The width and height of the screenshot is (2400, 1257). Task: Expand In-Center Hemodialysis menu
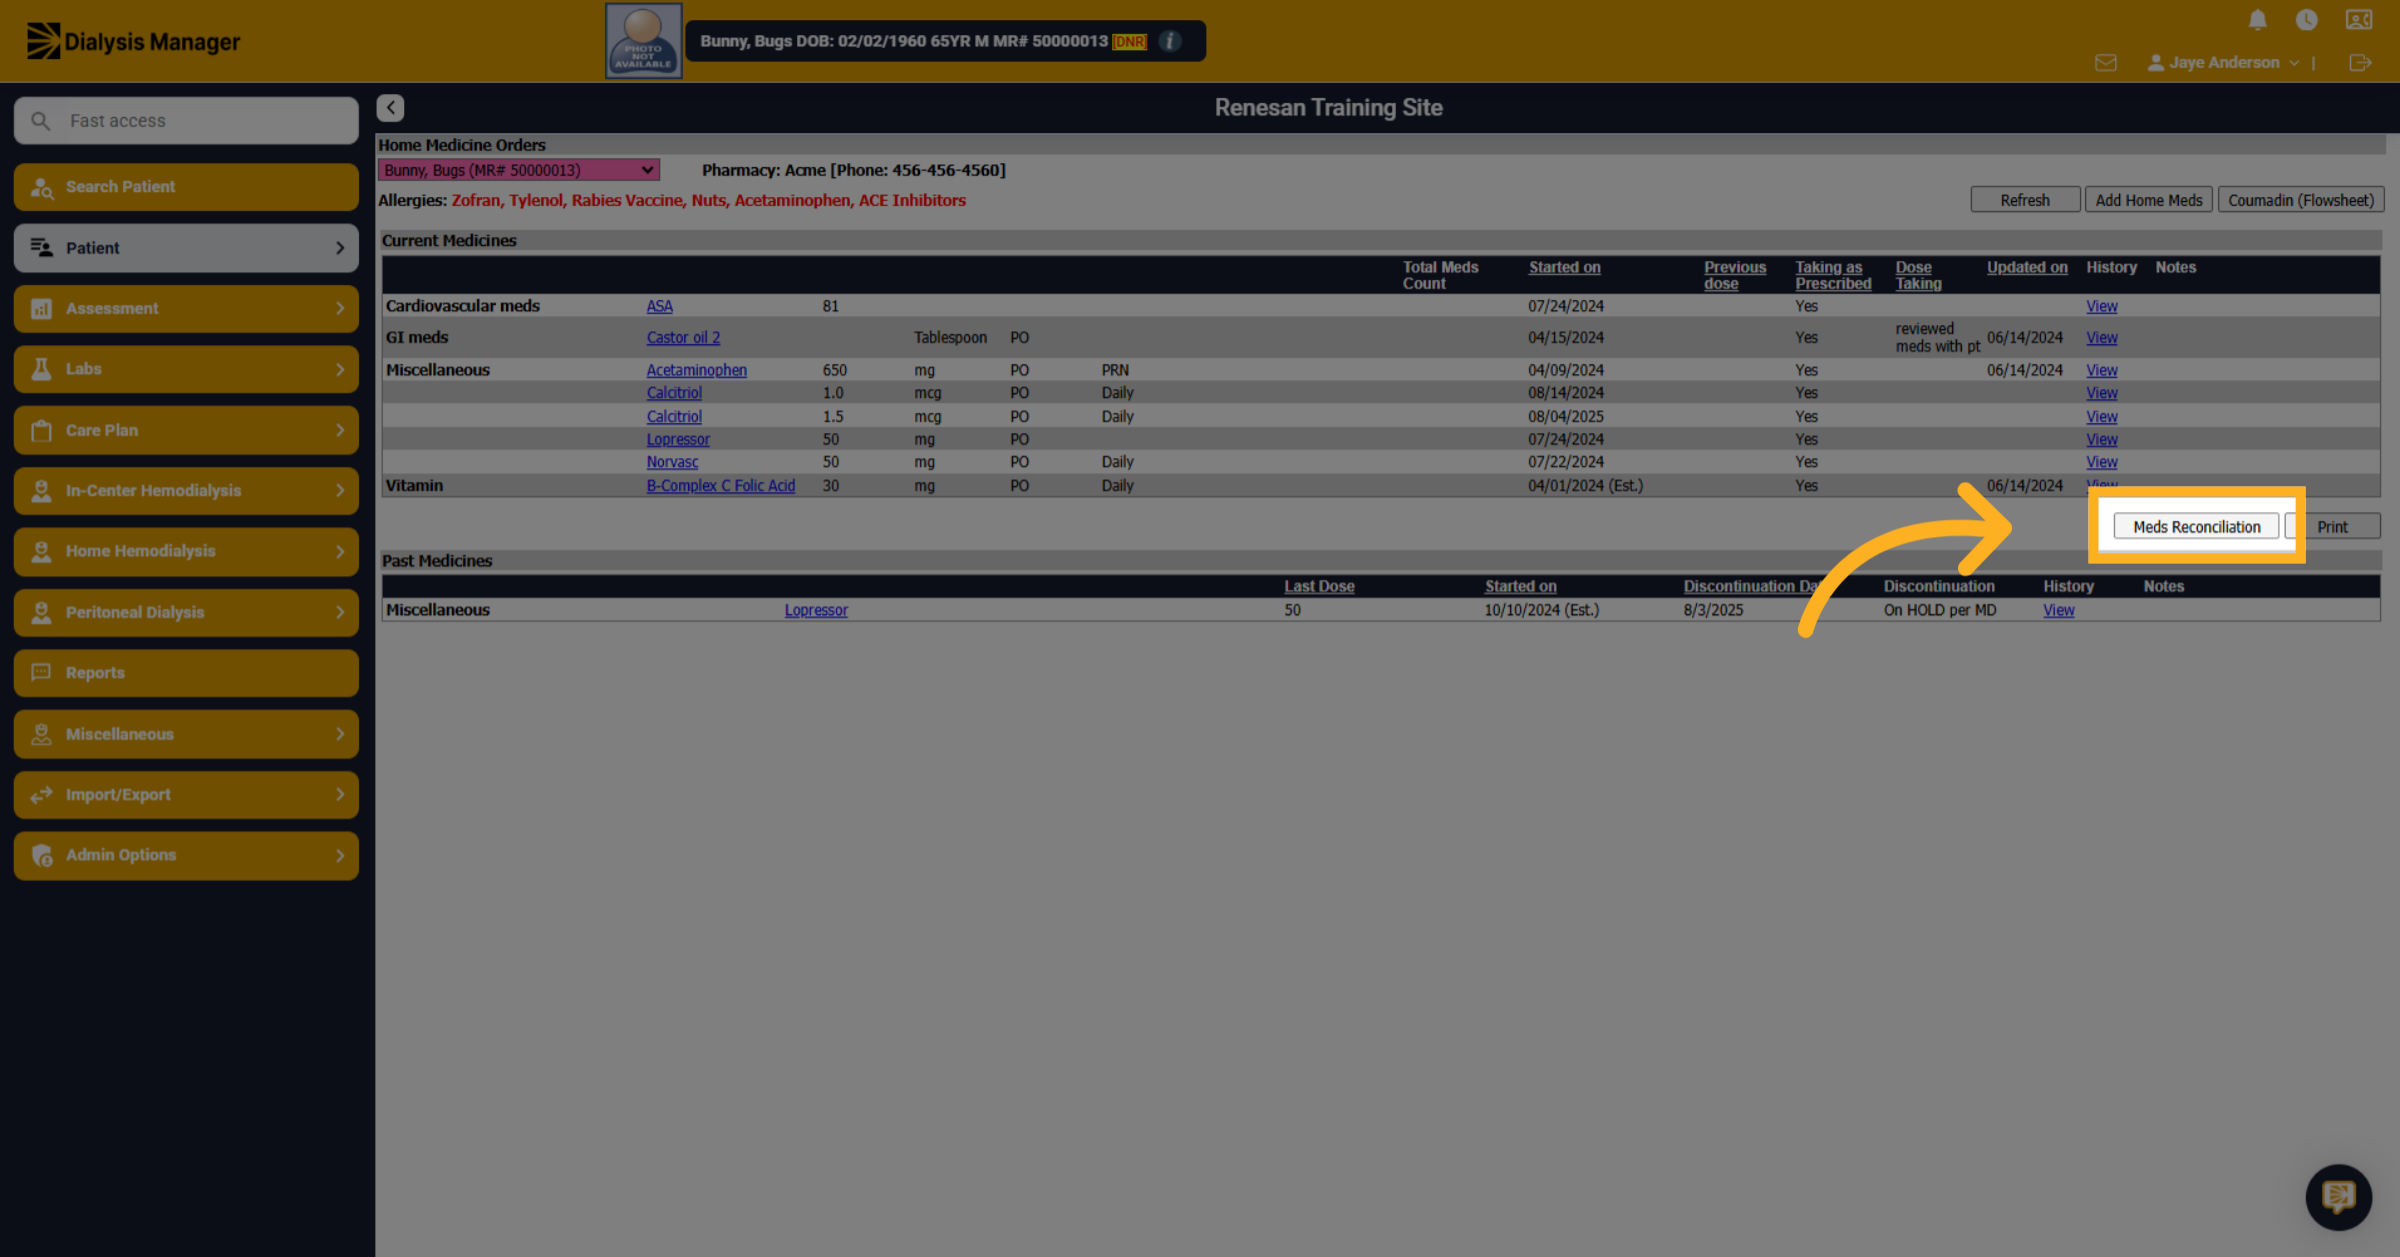pos(186,491)
